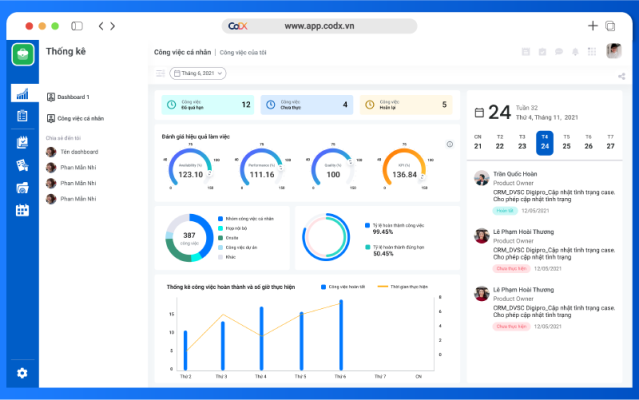Toggle the filter options icon beside month picker
The height and width of the screenshot is (400, 639).
point(160,73)
